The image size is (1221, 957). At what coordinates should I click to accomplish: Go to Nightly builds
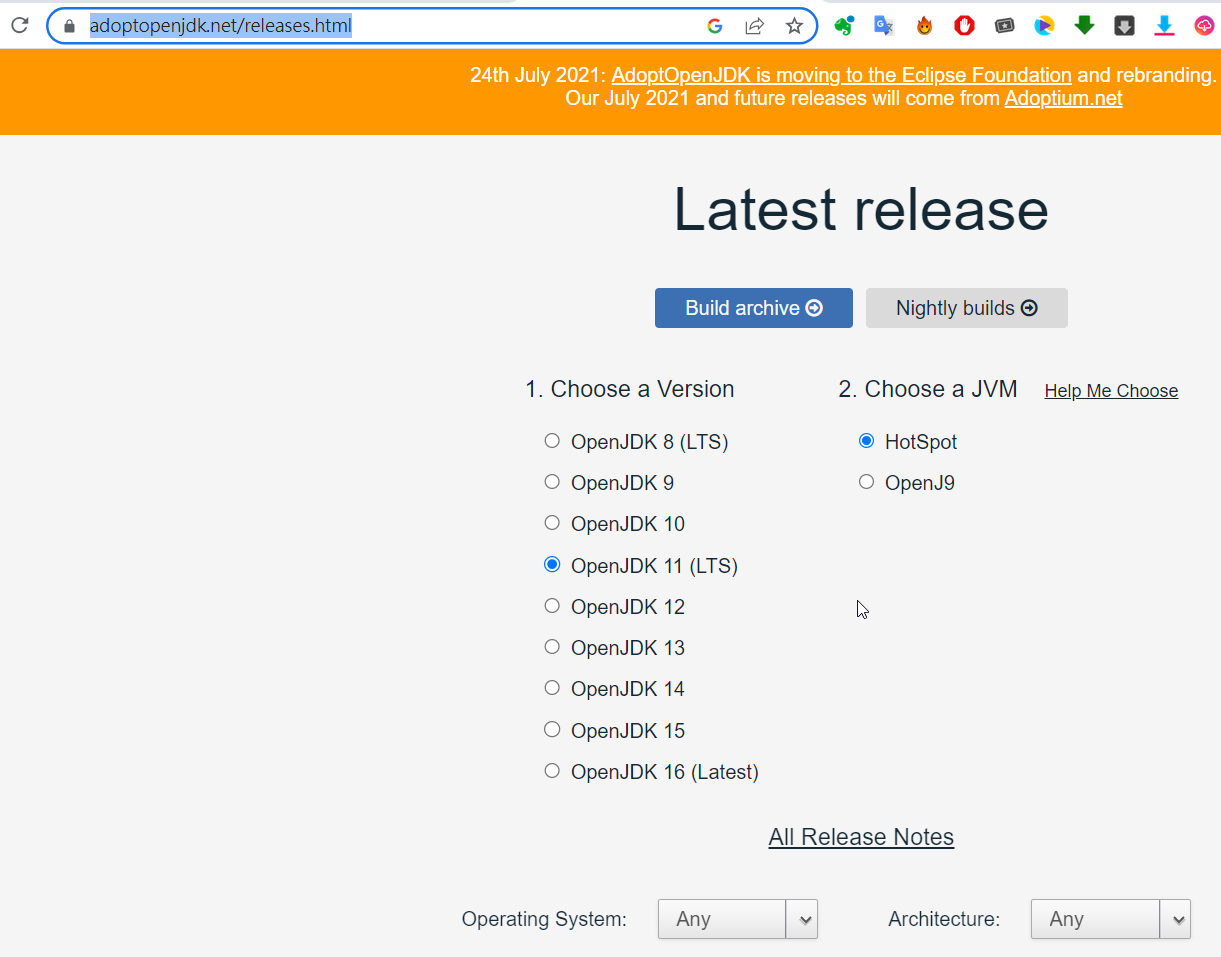click(967, 308)
